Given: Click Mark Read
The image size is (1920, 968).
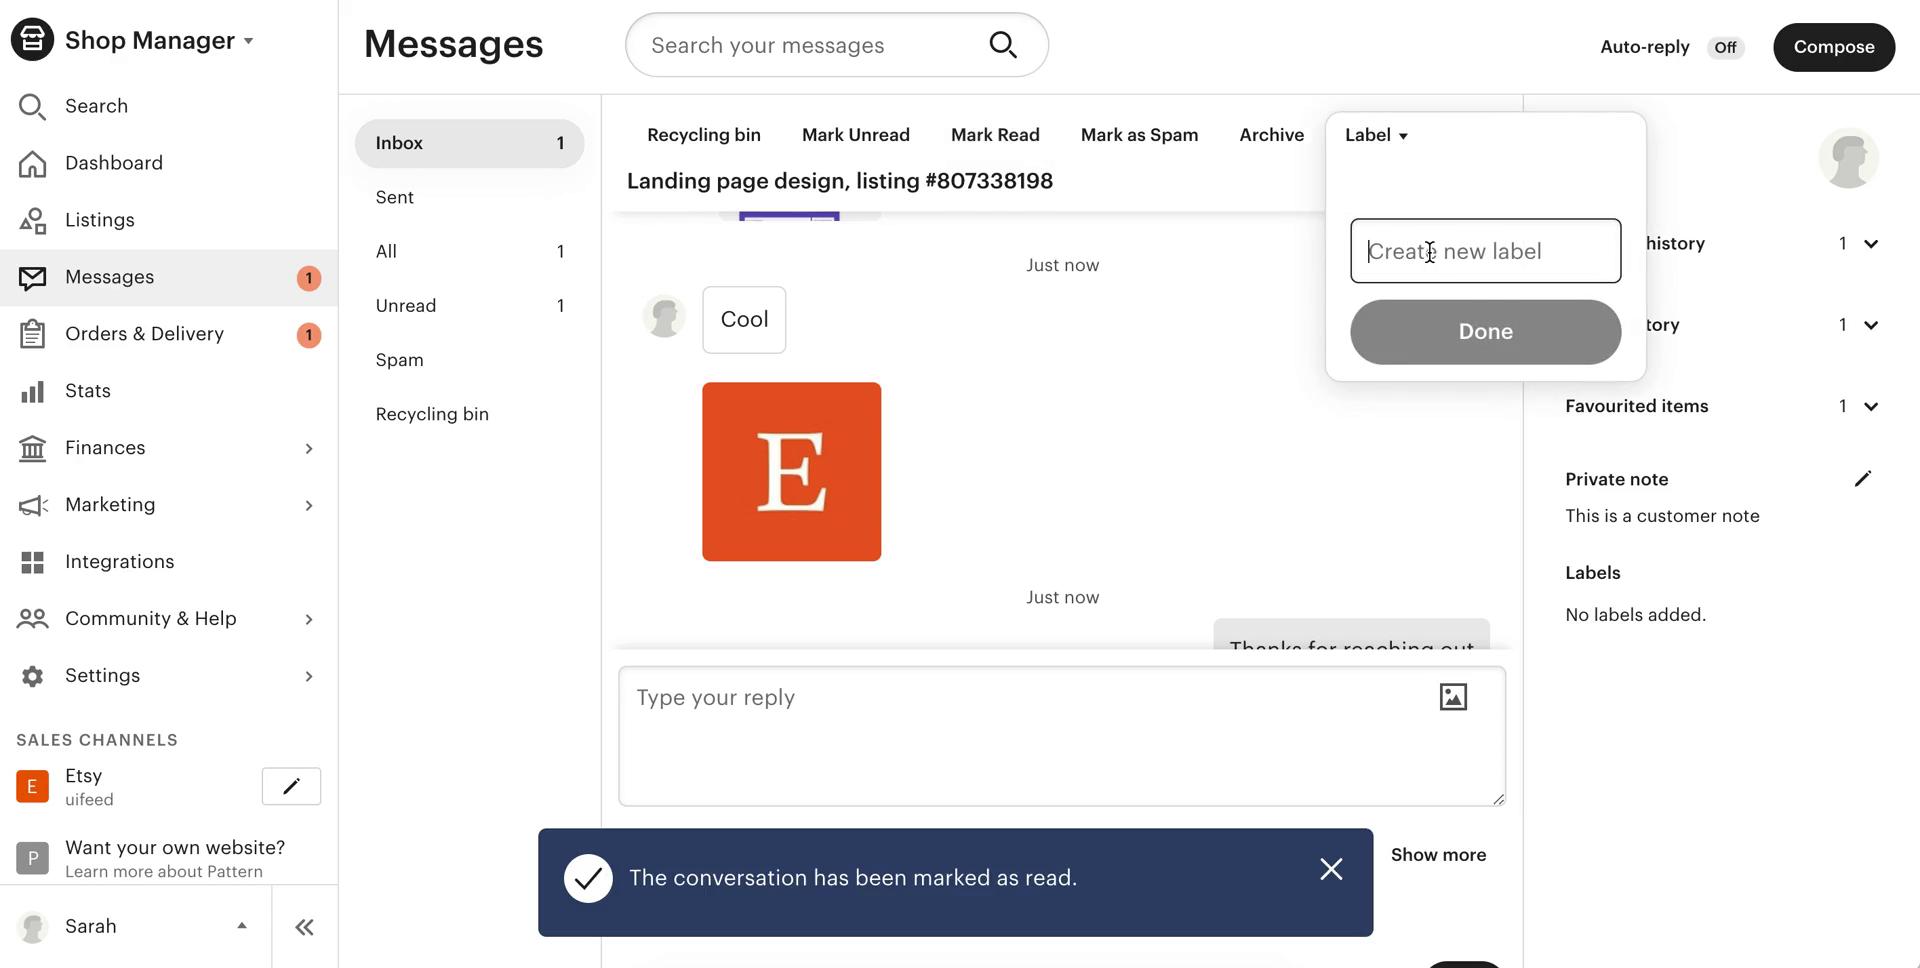Looking at the screenshot, I should click(x=995, y=135).
